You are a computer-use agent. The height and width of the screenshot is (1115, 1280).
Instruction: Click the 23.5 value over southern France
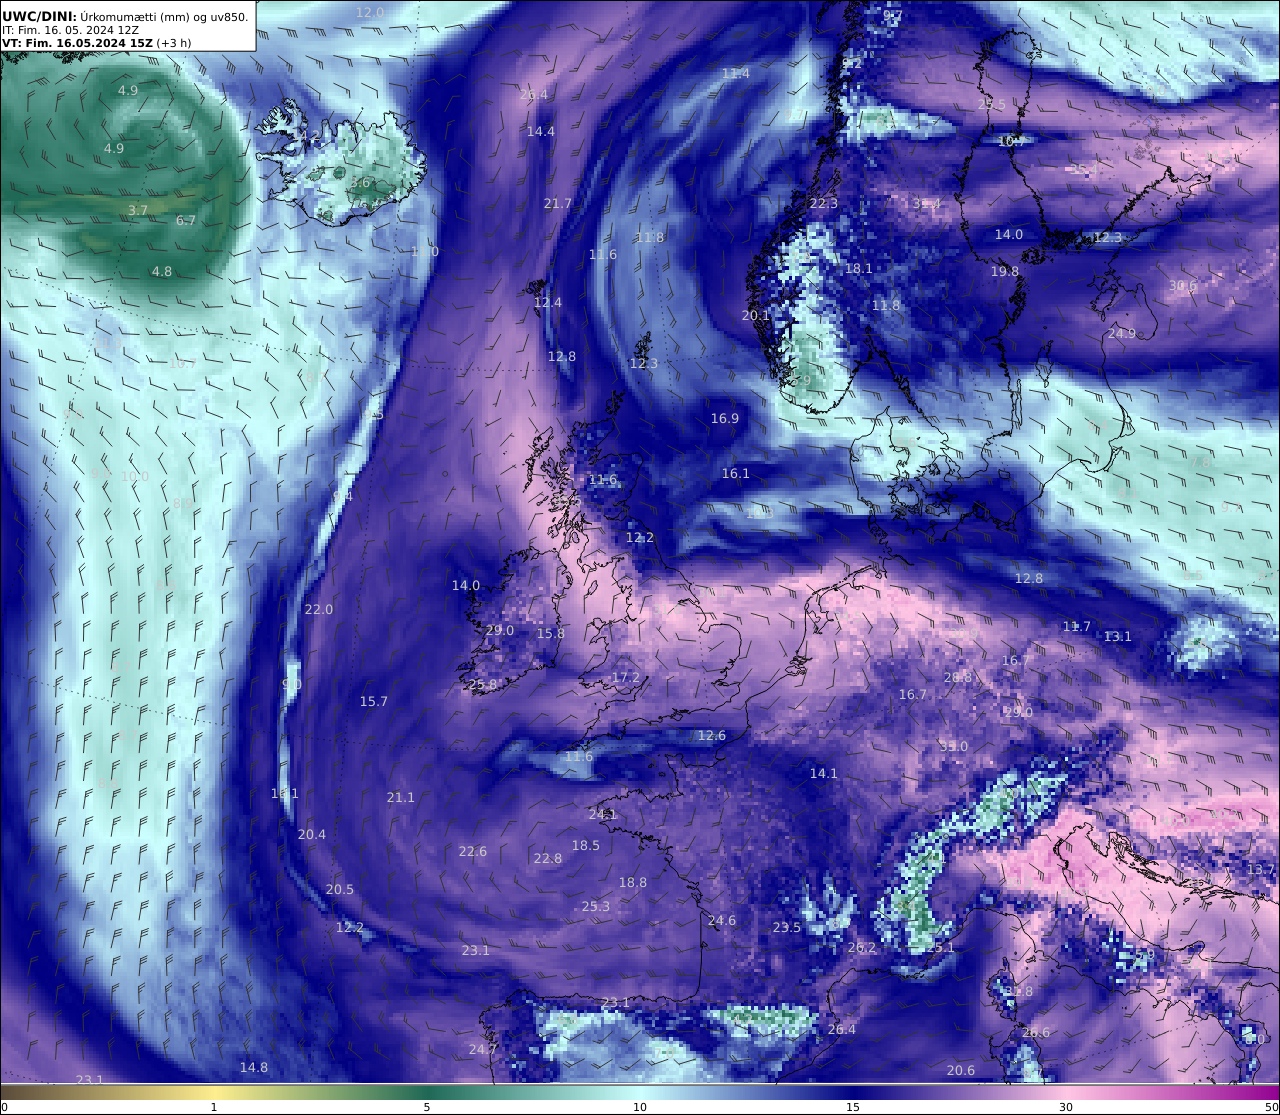[x=786, y=927]
